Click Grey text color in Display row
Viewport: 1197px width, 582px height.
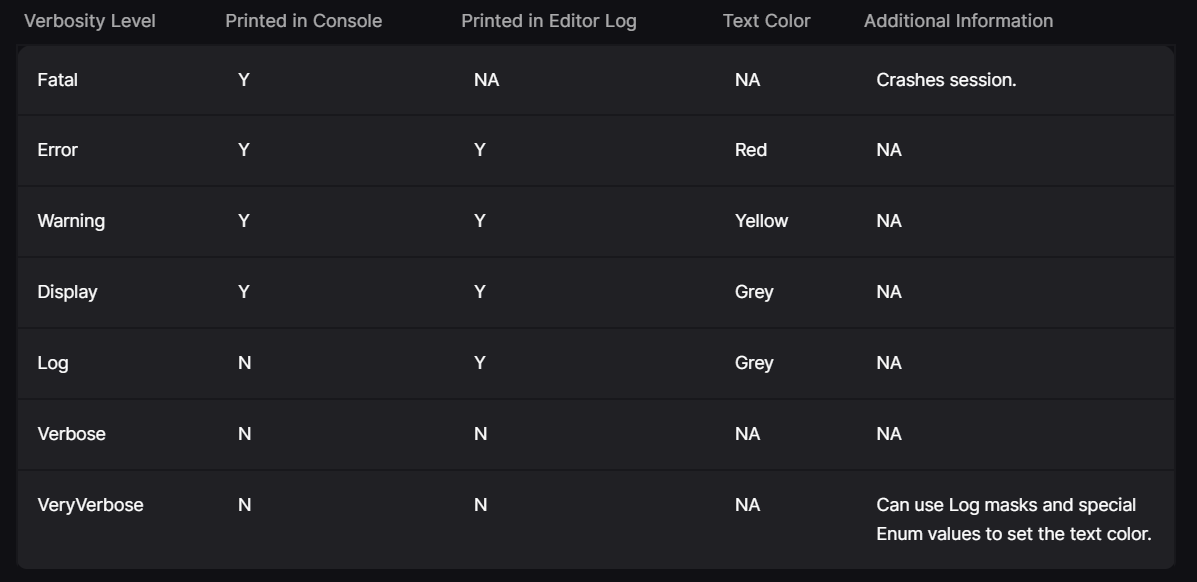tap(753, 292)
